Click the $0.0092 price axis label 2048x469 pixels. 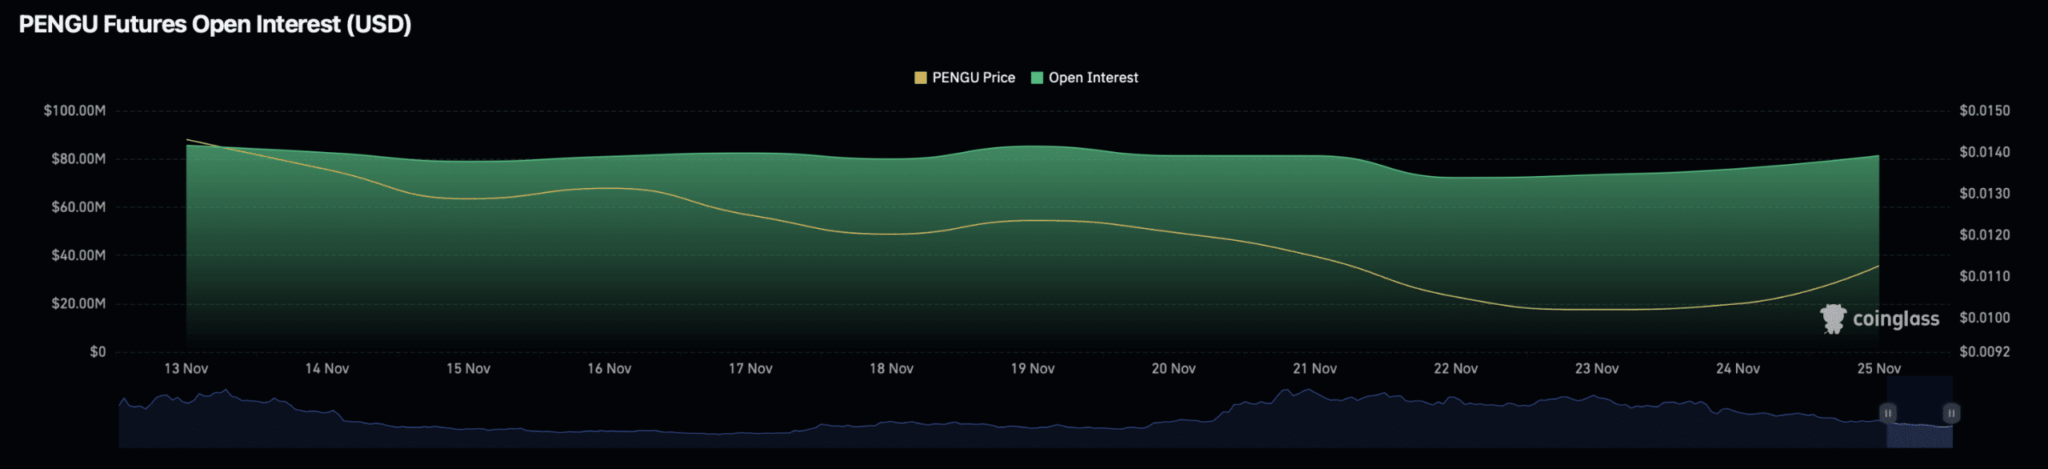tap(1984, 352)
